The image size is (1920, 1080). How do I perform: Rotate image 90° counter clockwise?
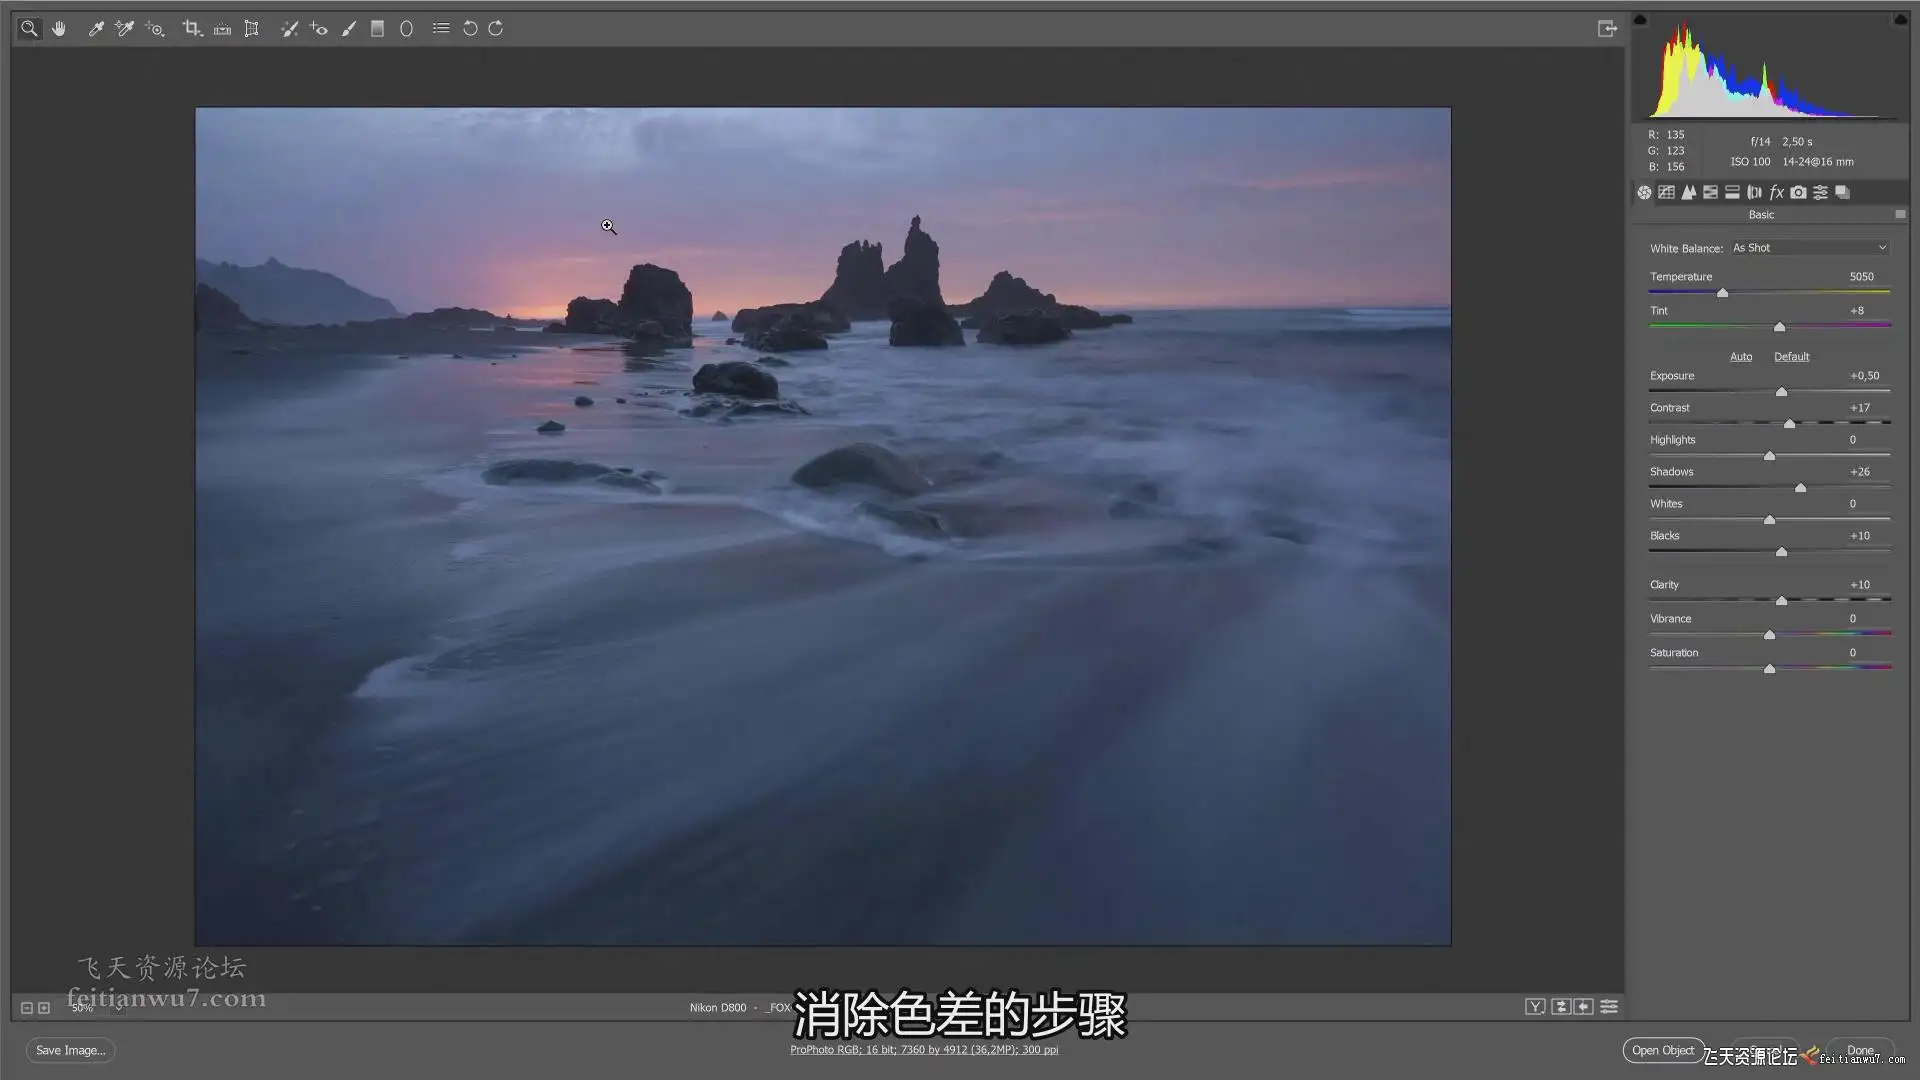470,28
